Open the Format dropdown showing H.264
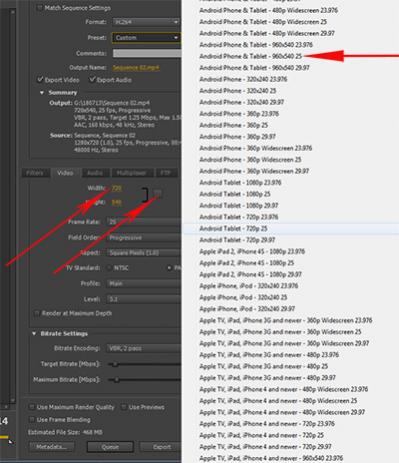The height and width of the screenshot is (463, 399). 146,22
